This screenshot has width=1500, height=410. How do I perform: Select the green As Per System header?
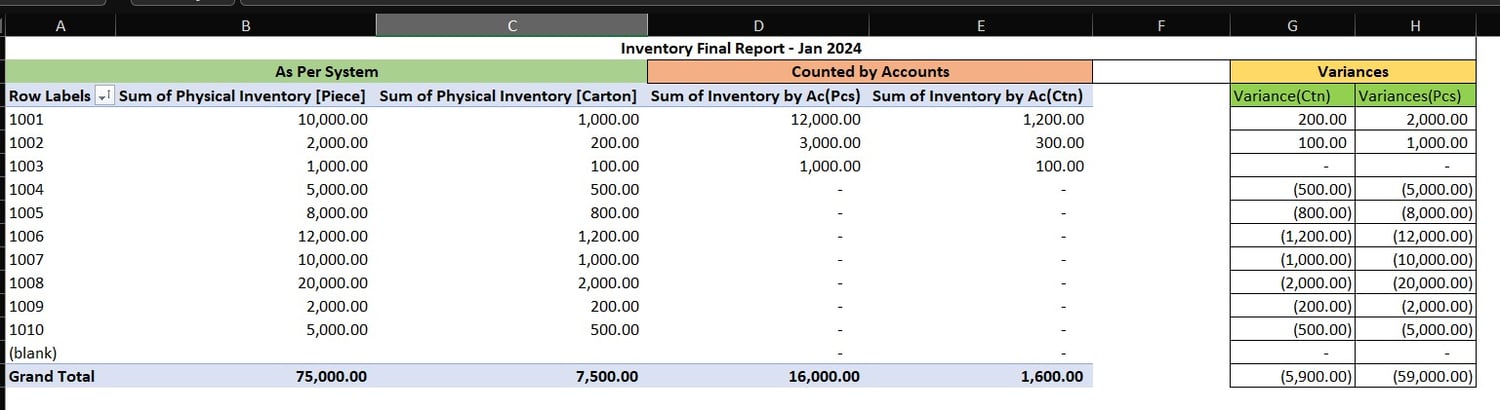tap(327, 72)
